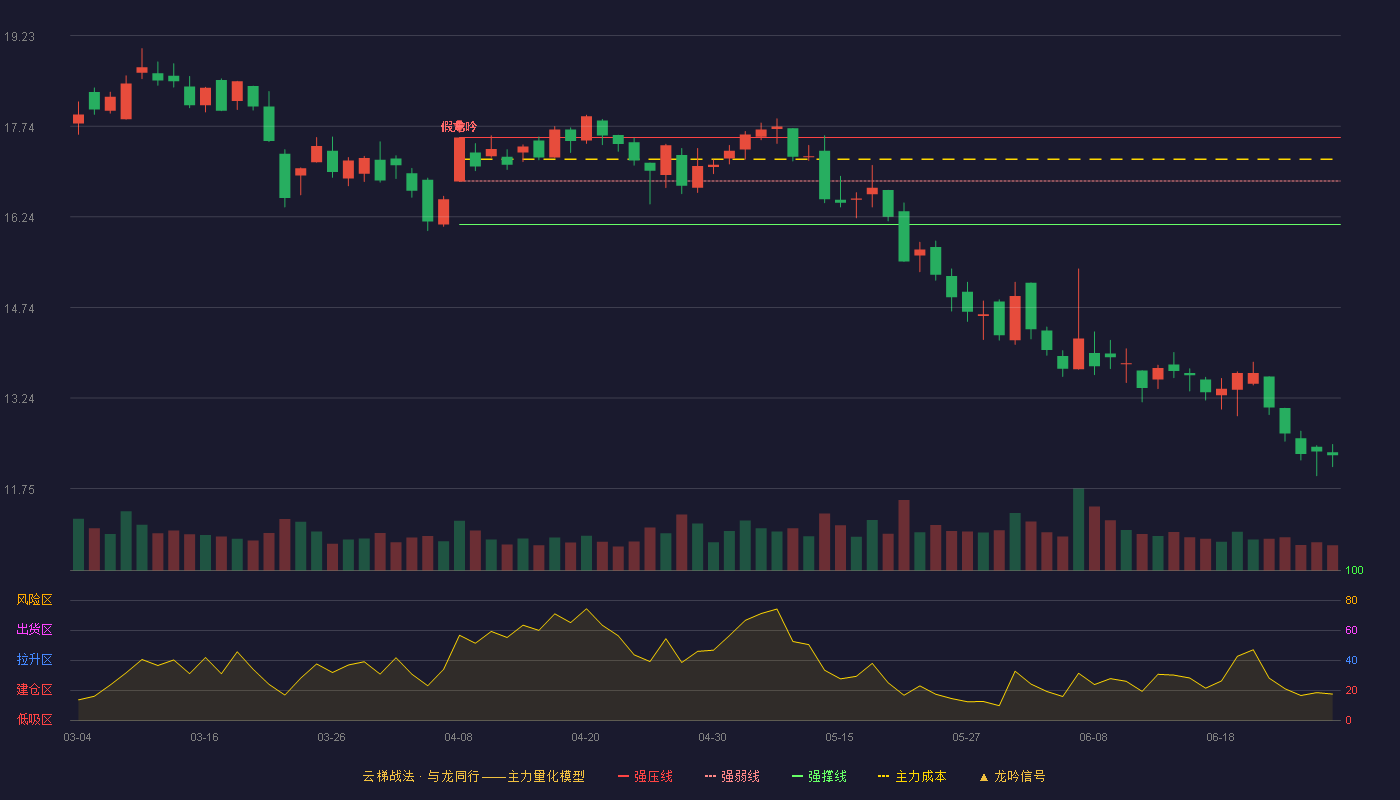This screenshot has width=1400, height=800.
Task: Click the red dash icon before 强压线
Action: point(624,776)
